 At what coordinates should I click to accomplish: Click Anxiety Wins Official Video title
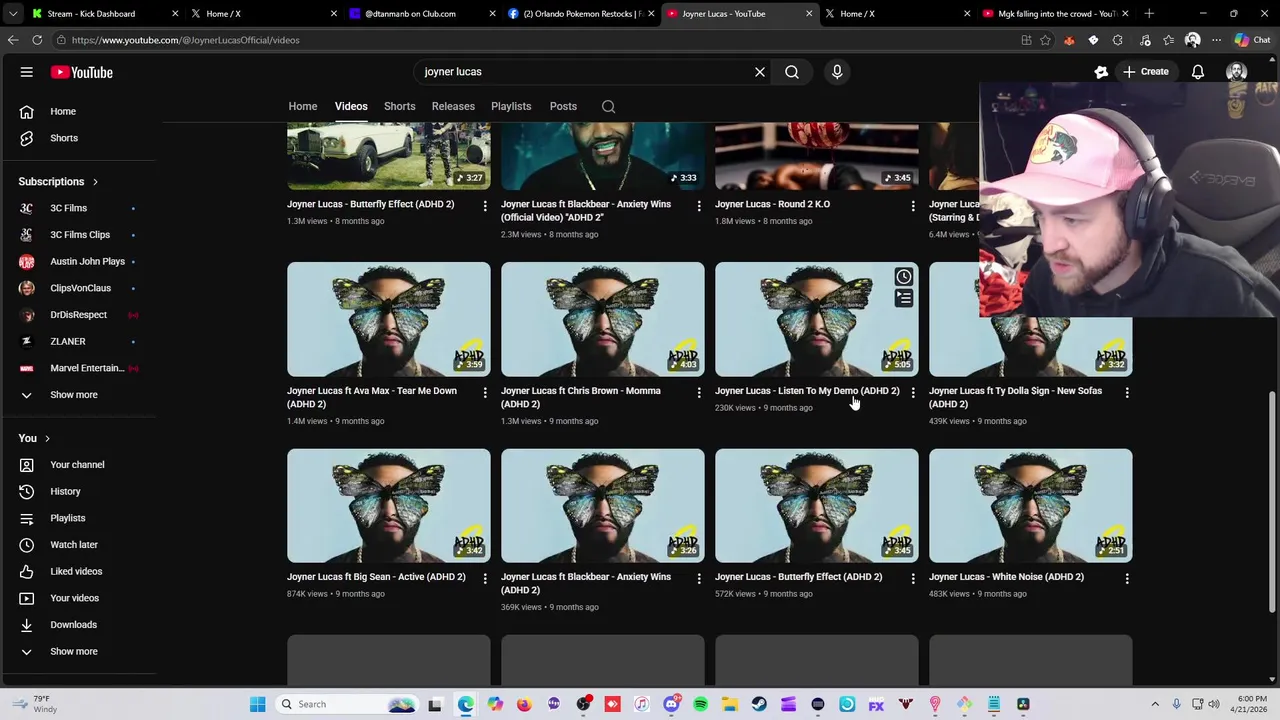[586, 211]
